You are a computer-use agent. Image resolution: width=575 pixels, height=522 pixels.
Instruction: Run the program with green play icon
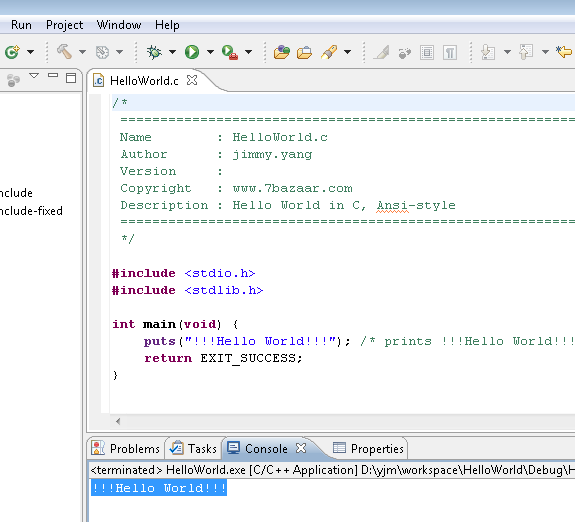pyautogui.click(x=192, y=52)
